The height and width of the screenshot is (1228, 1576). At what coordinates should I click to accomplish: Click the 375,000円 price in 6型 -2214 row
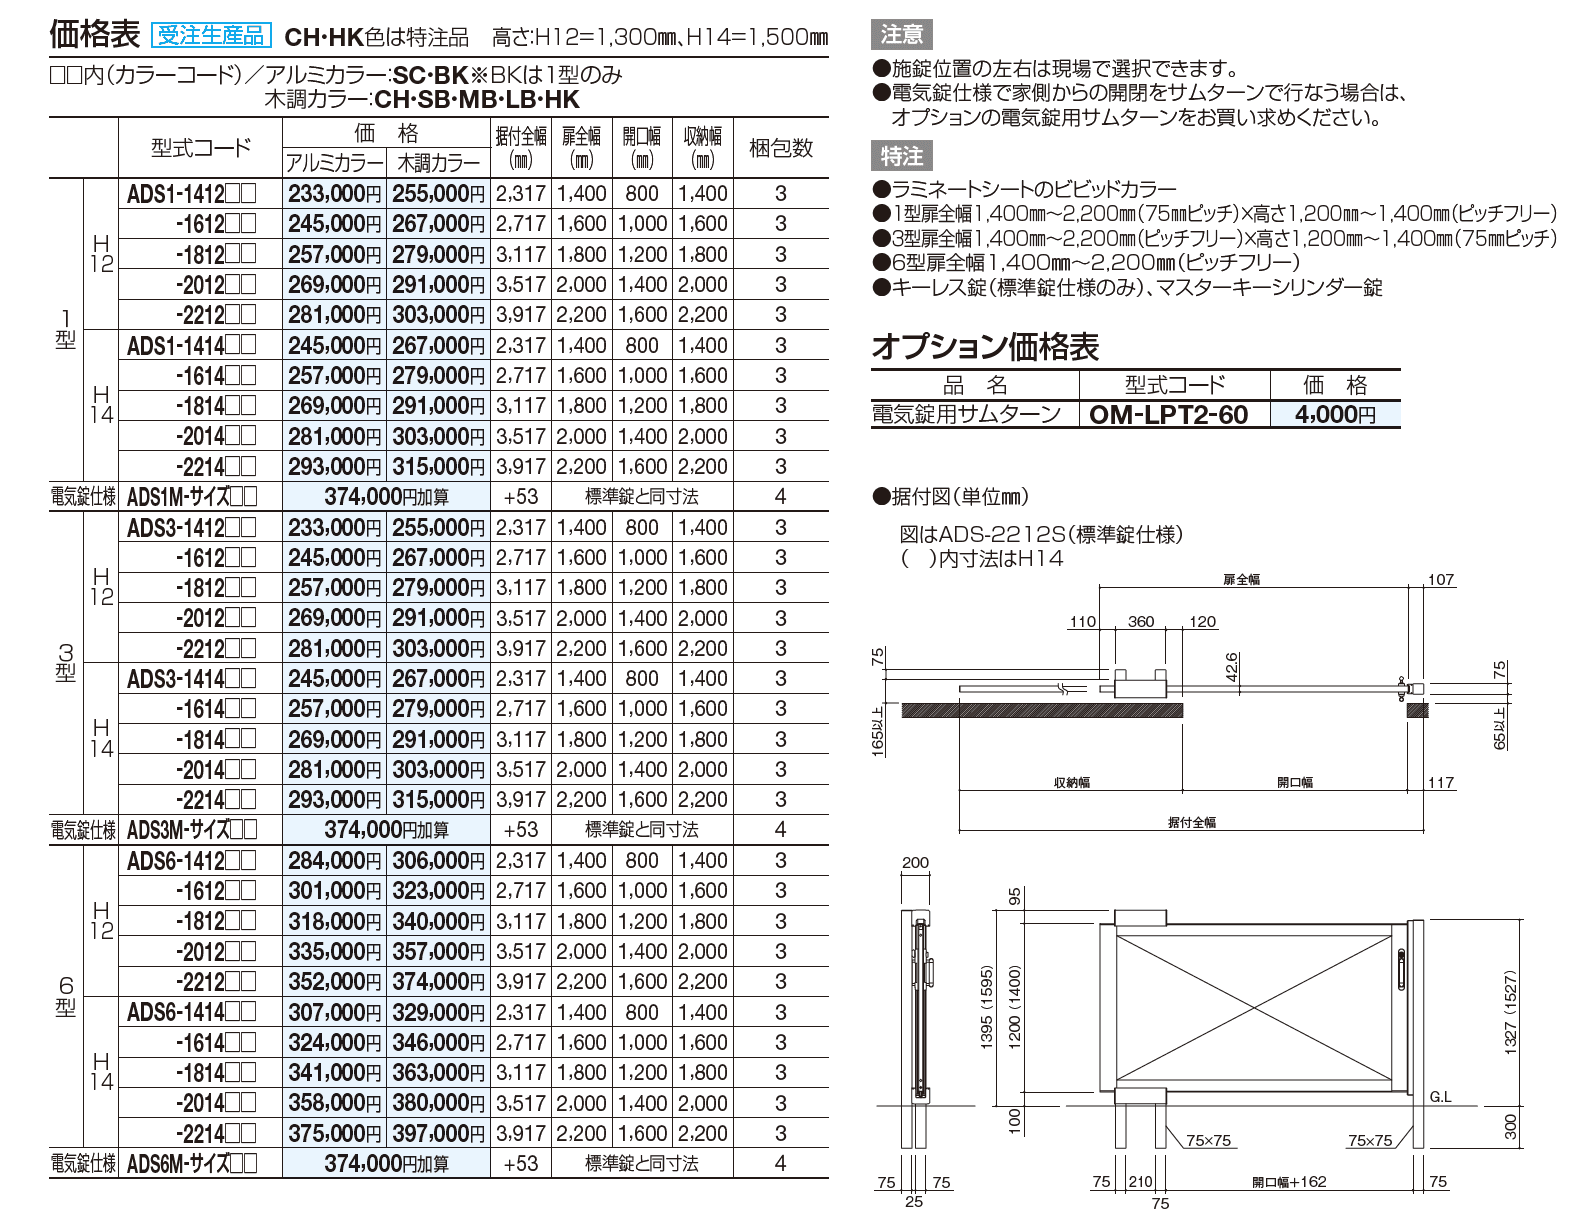pos(335,1134)
